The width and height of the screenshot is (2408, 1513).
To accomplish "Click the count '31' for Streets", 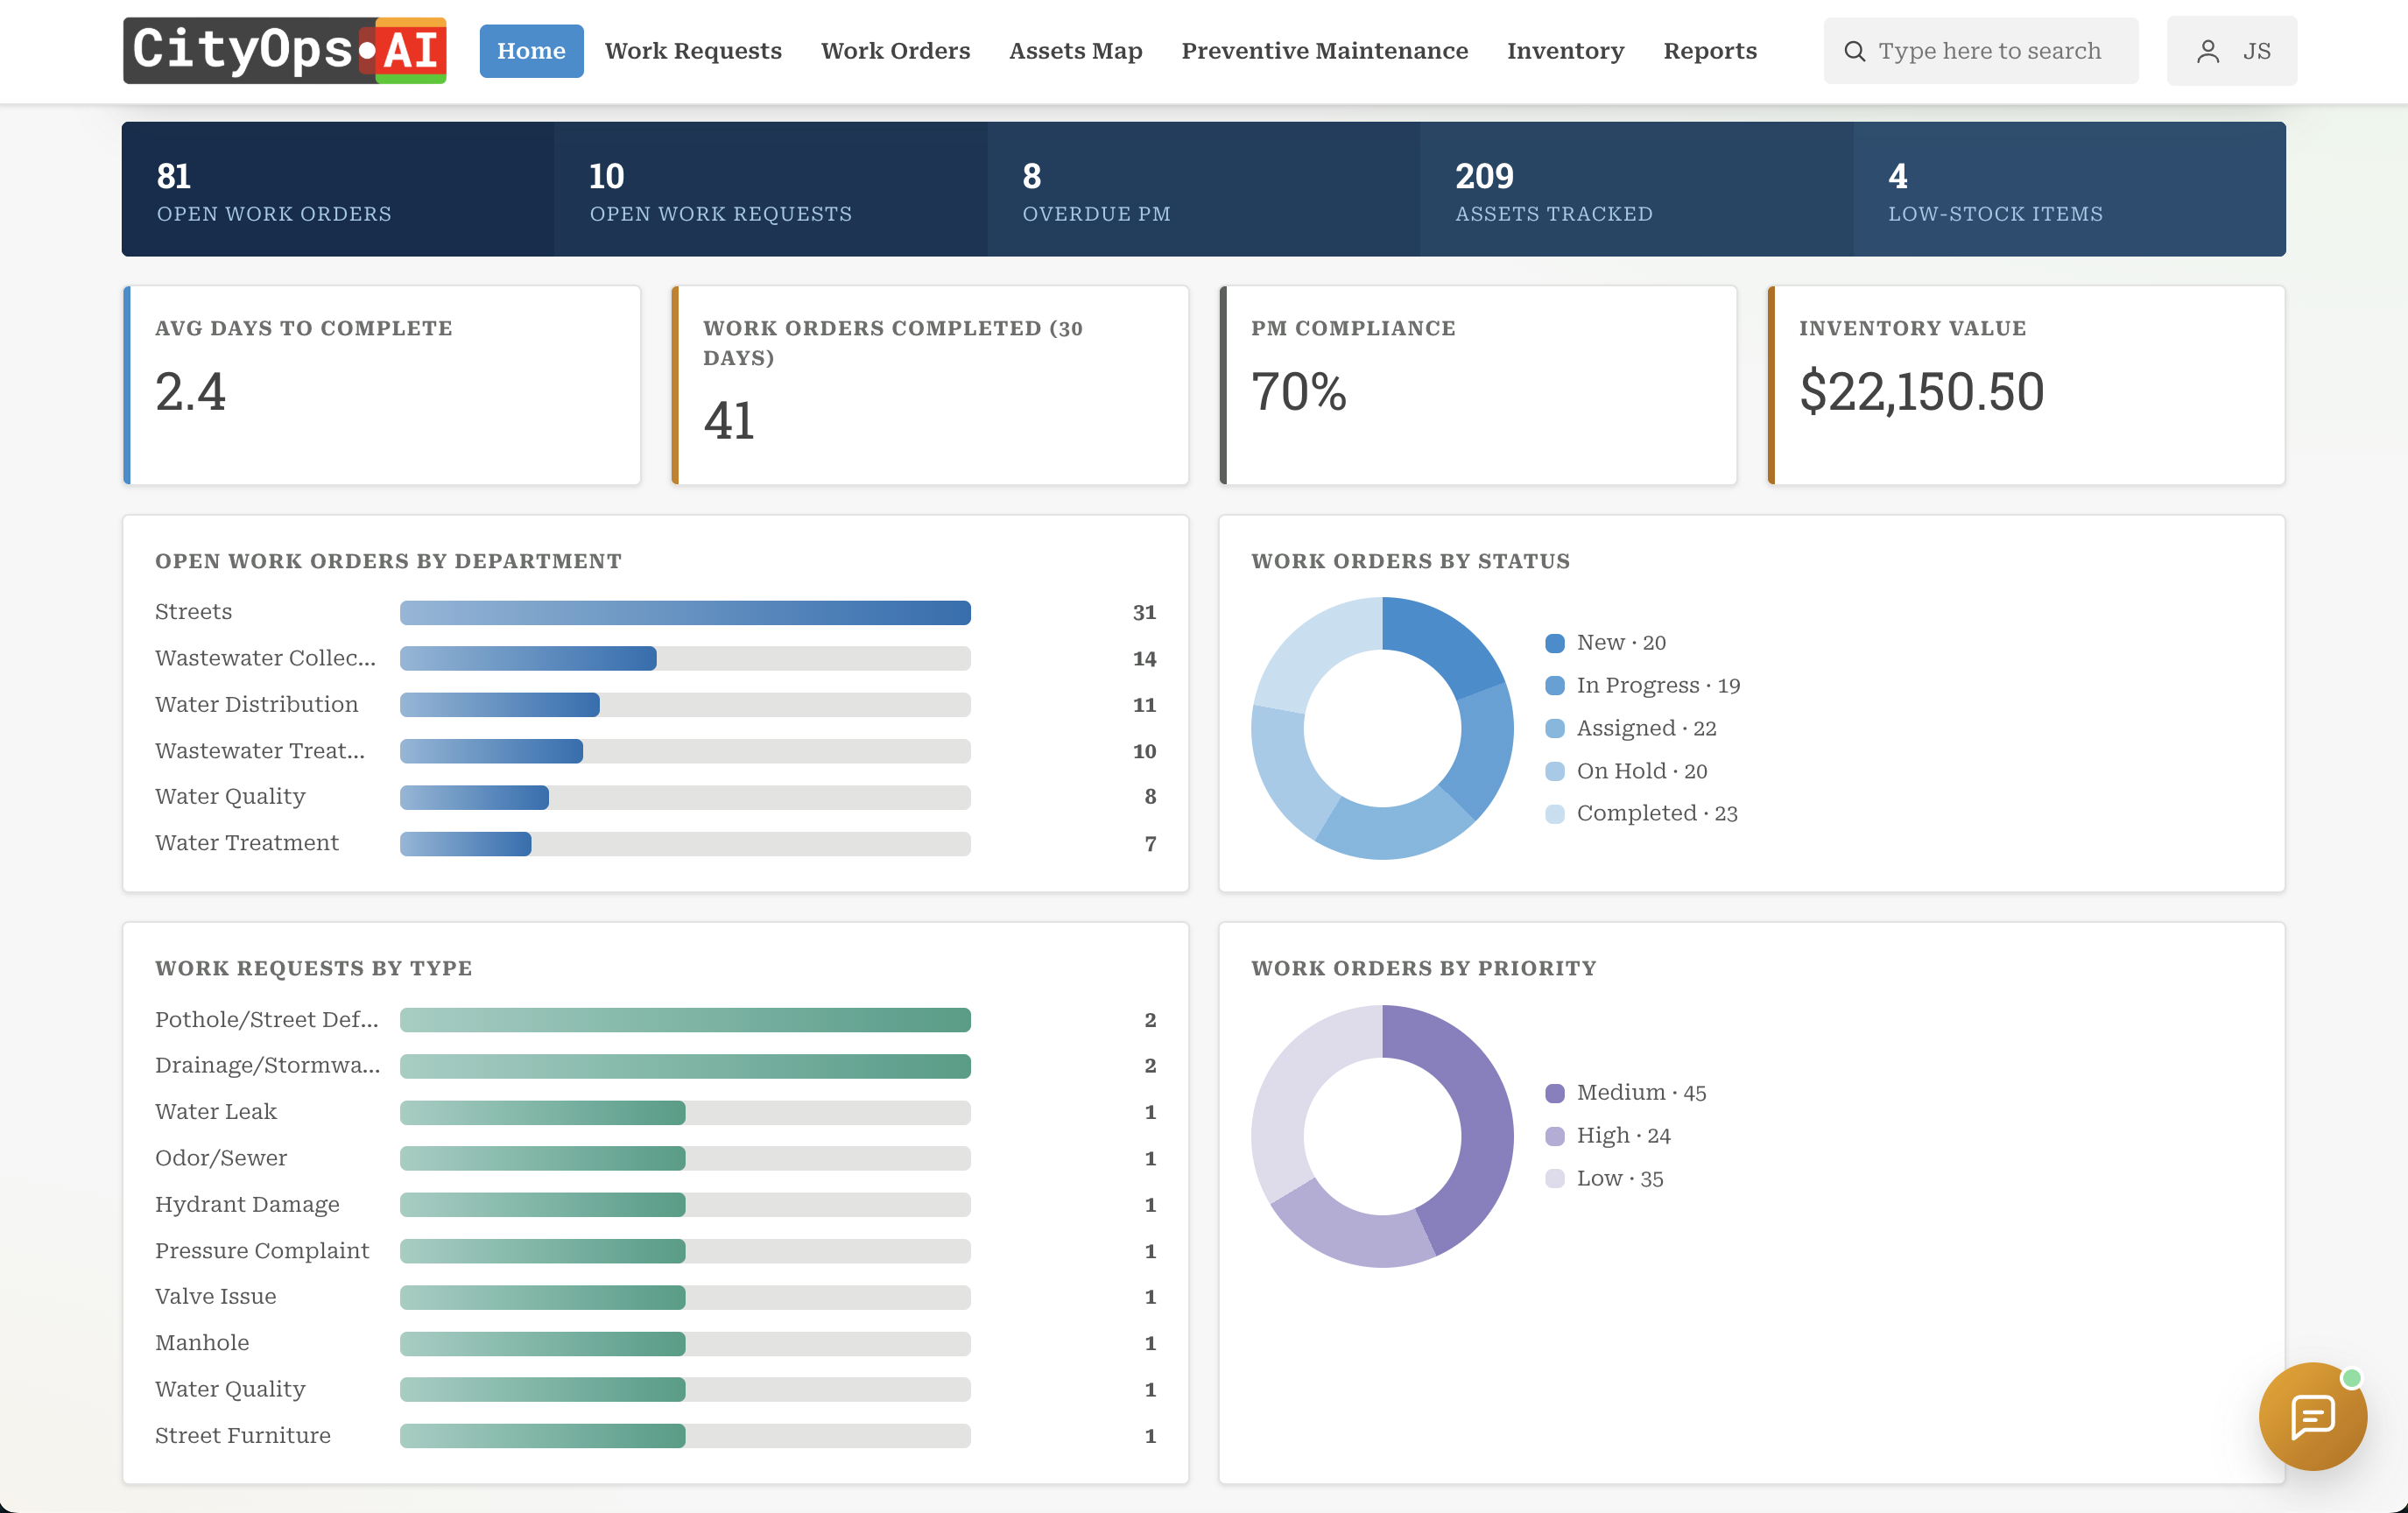I will click(1144, 612).
